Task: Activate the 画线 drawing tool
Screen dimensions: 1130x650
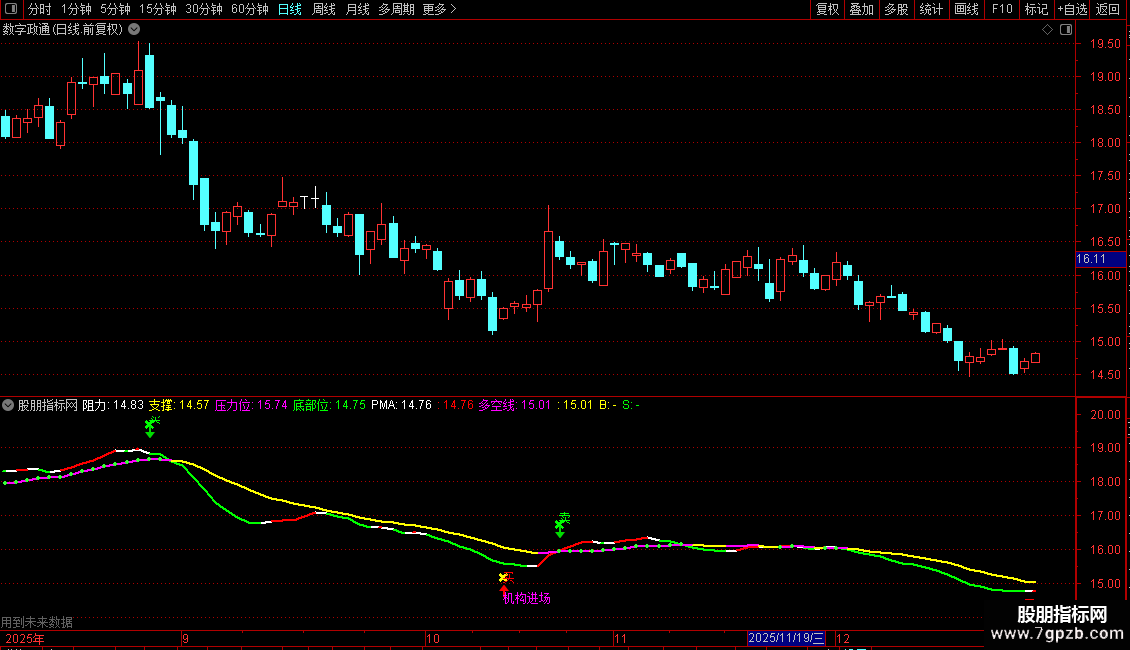Action: [x=966, y=9]
